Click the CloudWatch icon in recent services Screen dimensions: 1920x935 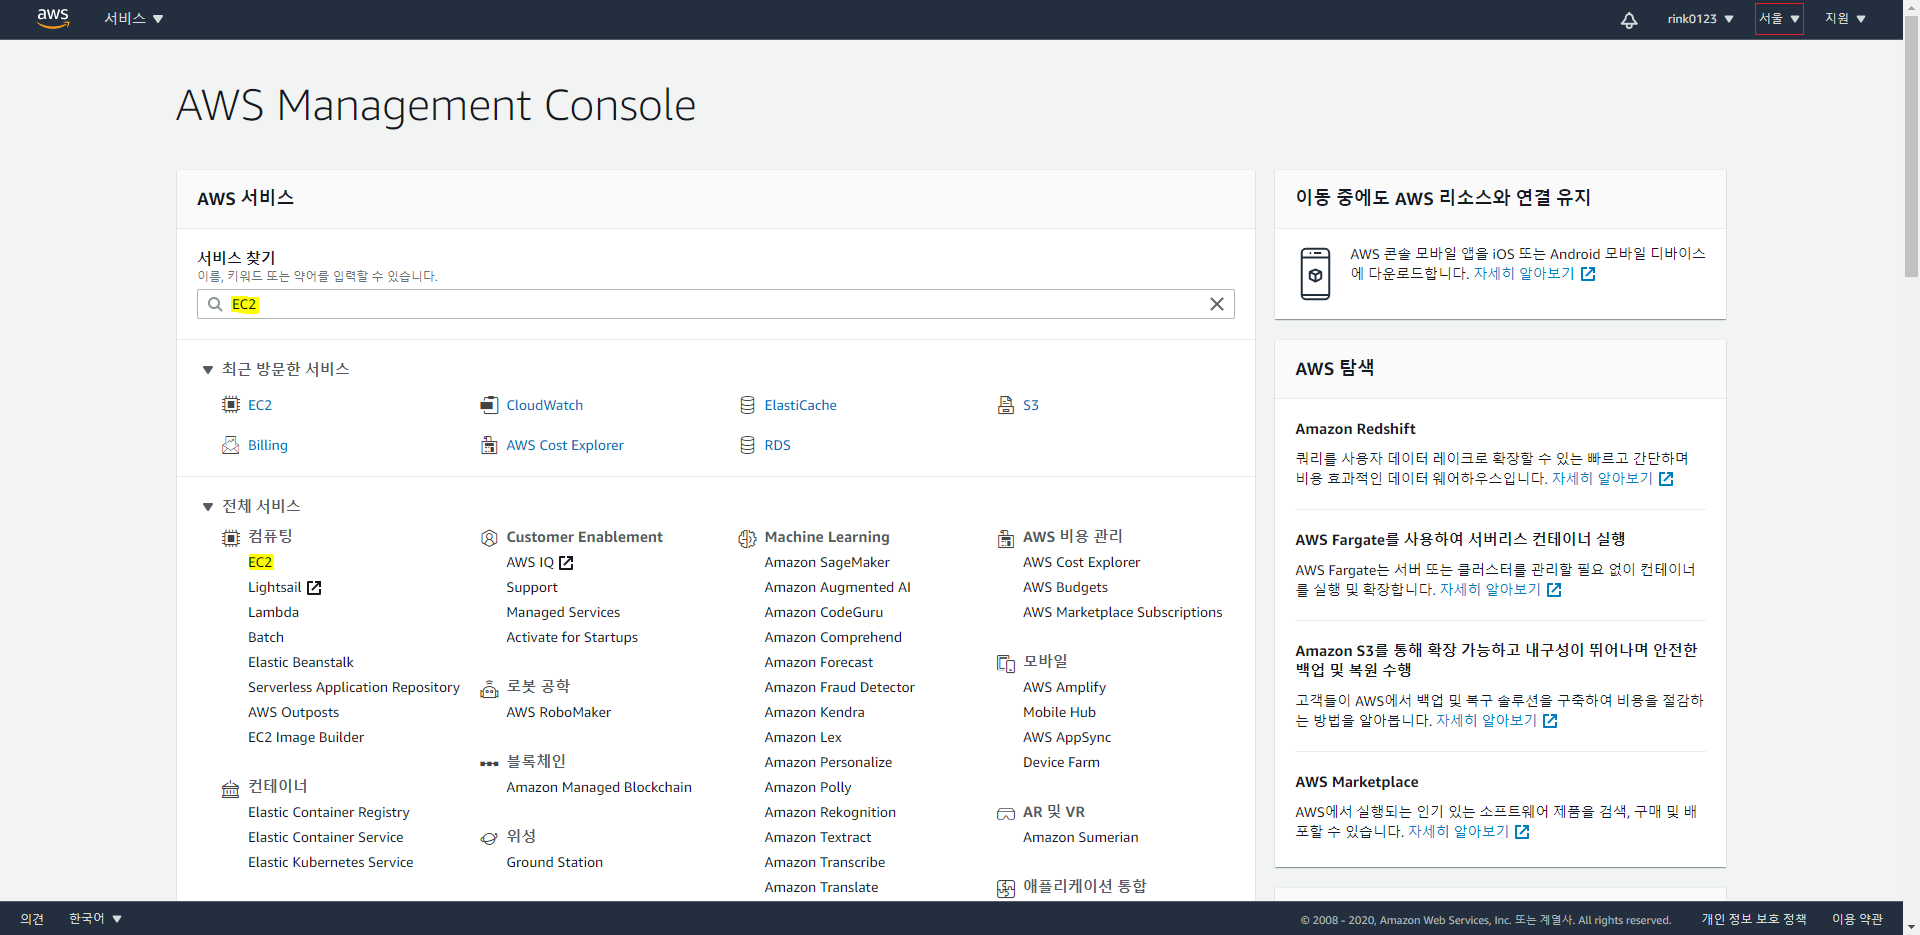(x=489, y=405)
